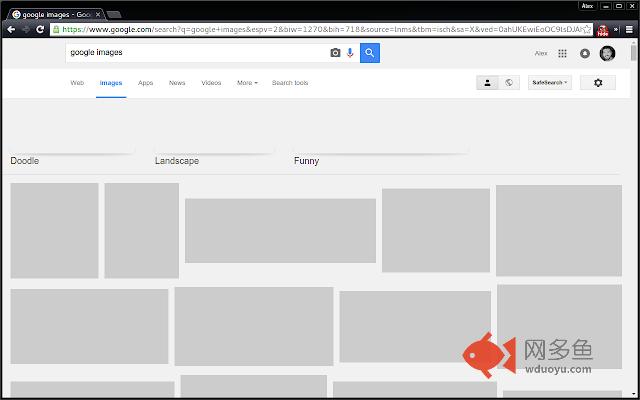
Task: Open the Doodle suggestion category
Action: 25,161
